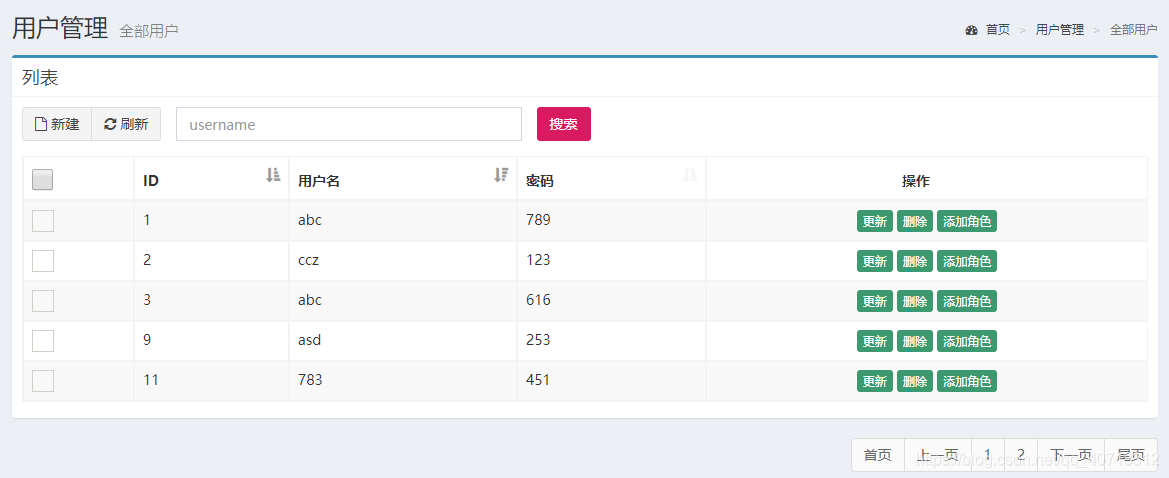This screenshot has height=478, width=1169.
Task: Select the password cell 123
Action: [x=611, y=261]
